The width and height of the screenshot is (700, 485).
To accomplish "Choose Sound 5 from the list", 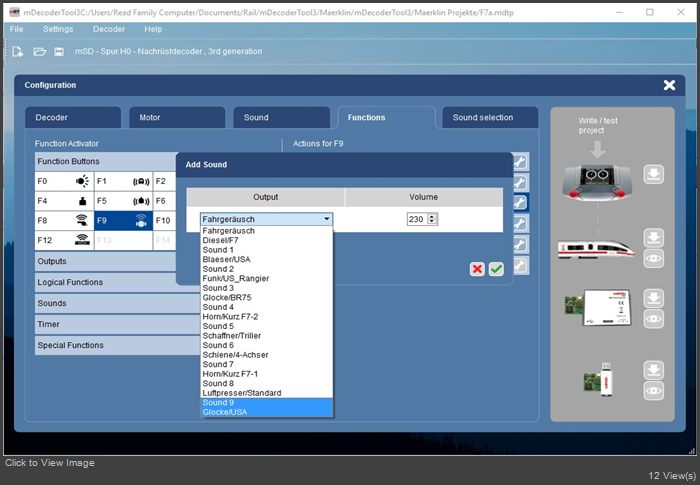I will click(267, 326).
